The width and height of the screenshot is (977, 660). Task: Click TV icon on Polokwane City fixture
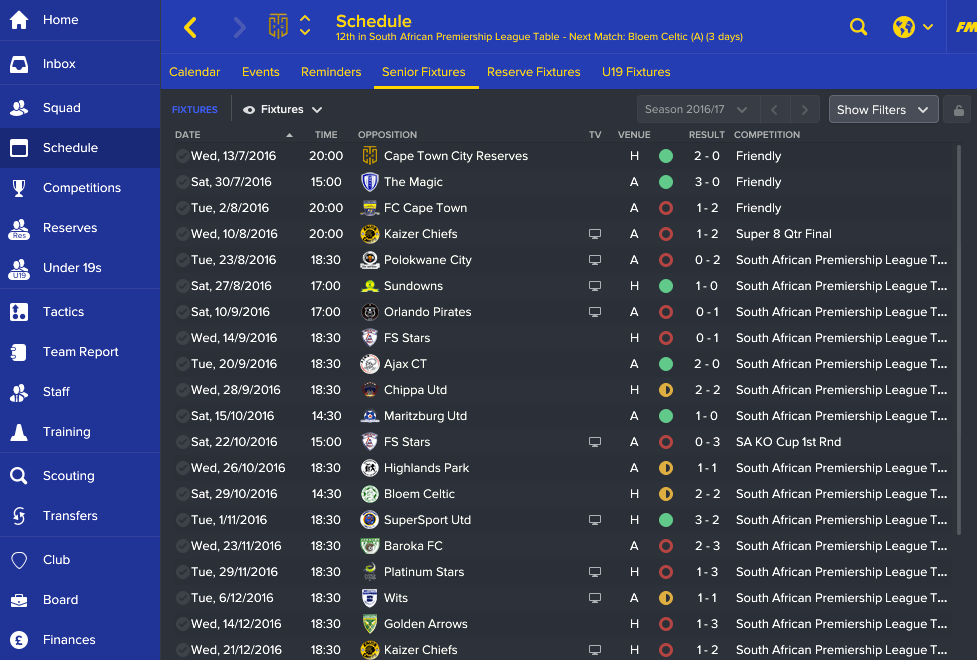[x=595, y=260]
